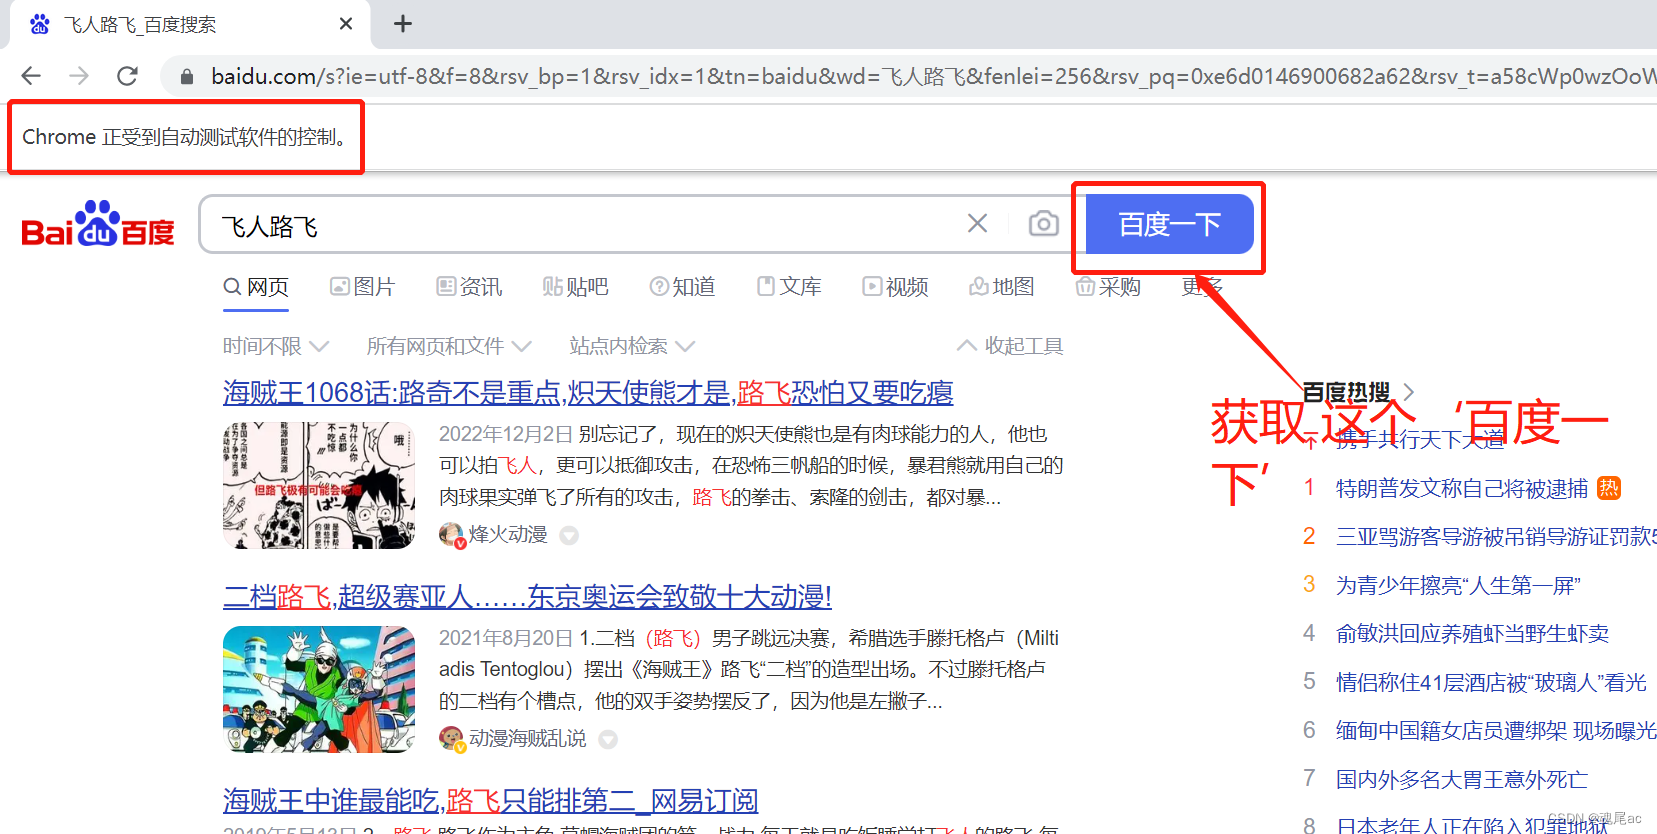Open hot search 缅甸中国籍女店员遭绑架
This screenshot has height=834, width=1657.
pos(1496,731)
